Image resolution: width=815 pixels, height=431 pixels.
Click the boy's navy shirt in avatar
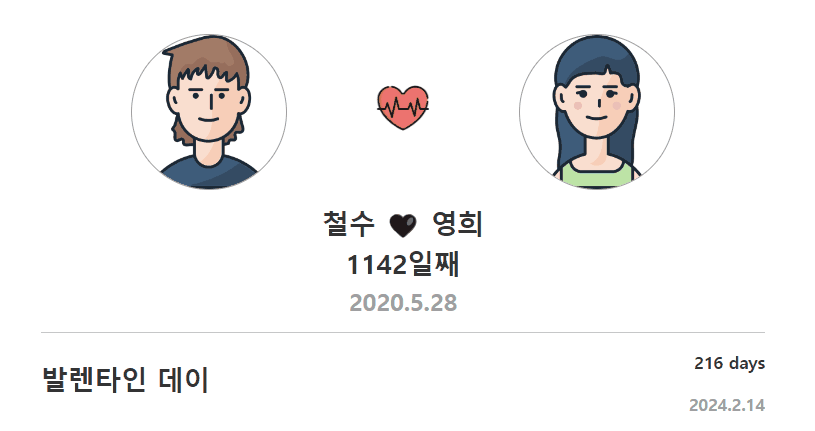tap(209, 174)
